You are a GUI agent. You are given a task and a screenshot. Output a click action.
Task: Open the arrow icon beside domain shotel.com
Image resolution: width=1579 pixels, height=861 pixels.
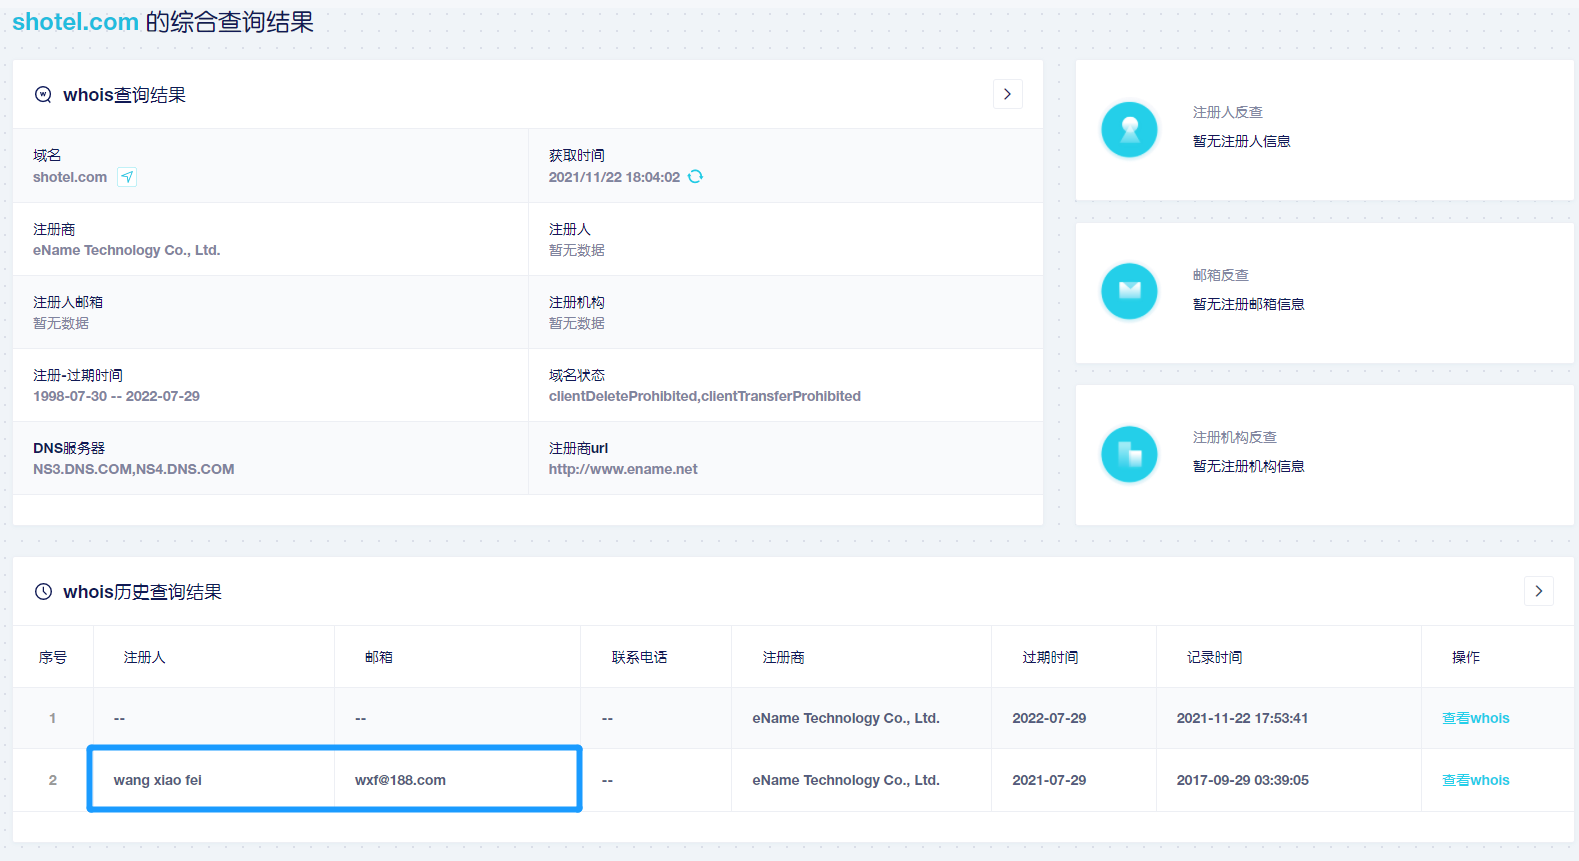tap(127, 177)
